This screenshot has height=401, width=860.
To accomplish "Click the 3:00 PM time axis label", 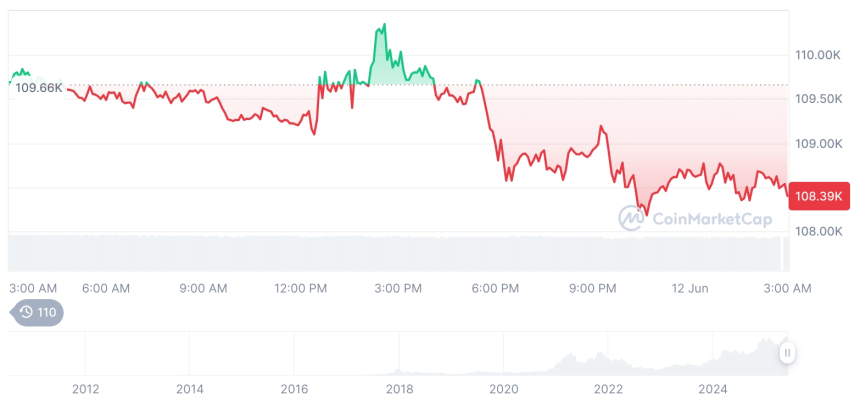I will (398, 288).
